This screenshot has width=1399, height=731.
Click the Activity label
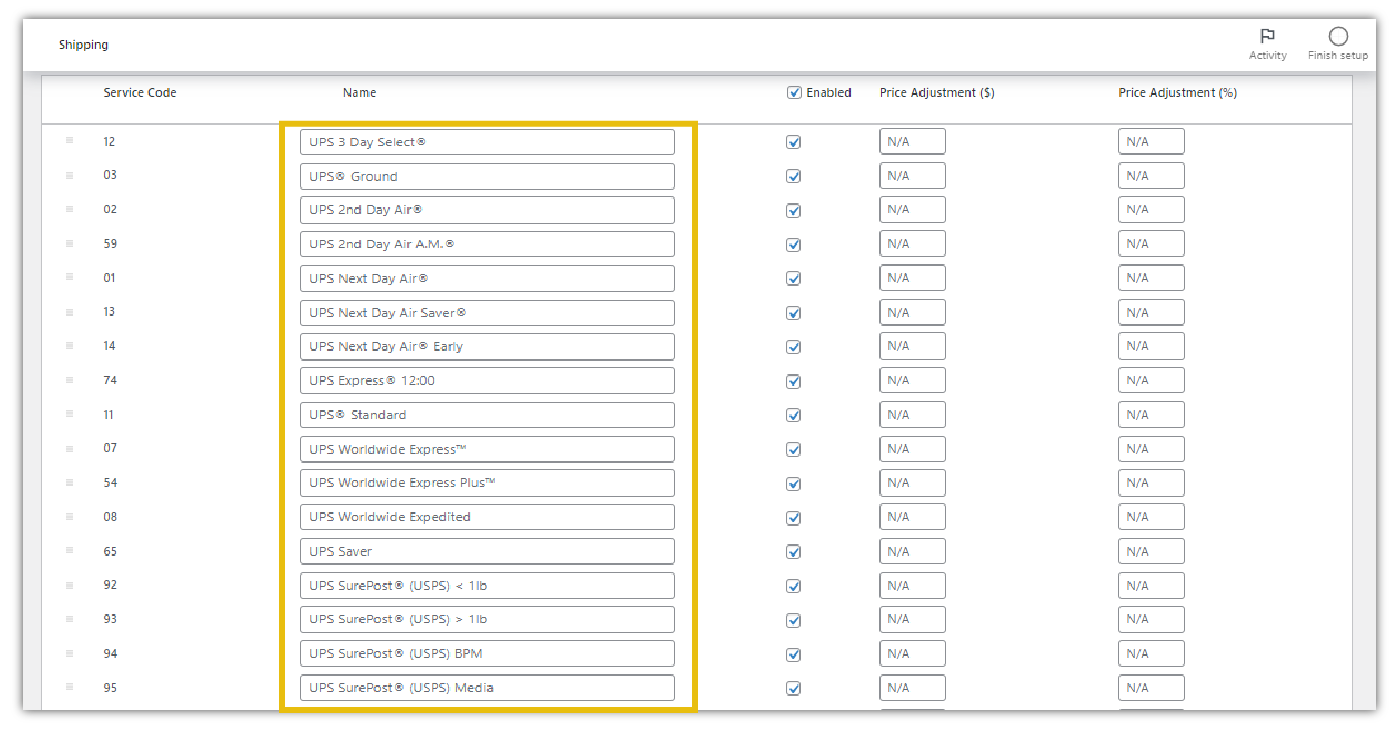(x=1268, y=56)
